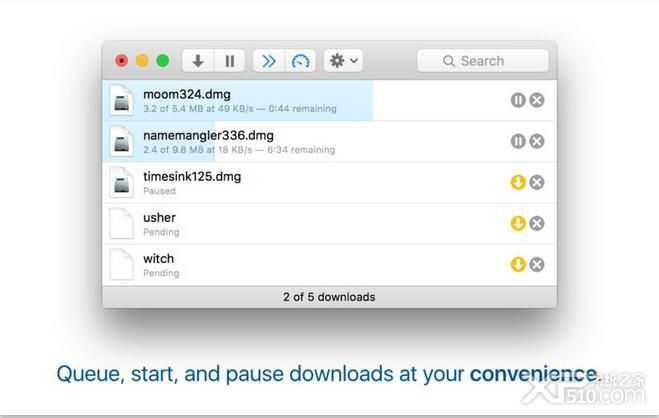Select the witch row name
The image size is (659, 418).
pyautogui.click(x=158, y=259)
